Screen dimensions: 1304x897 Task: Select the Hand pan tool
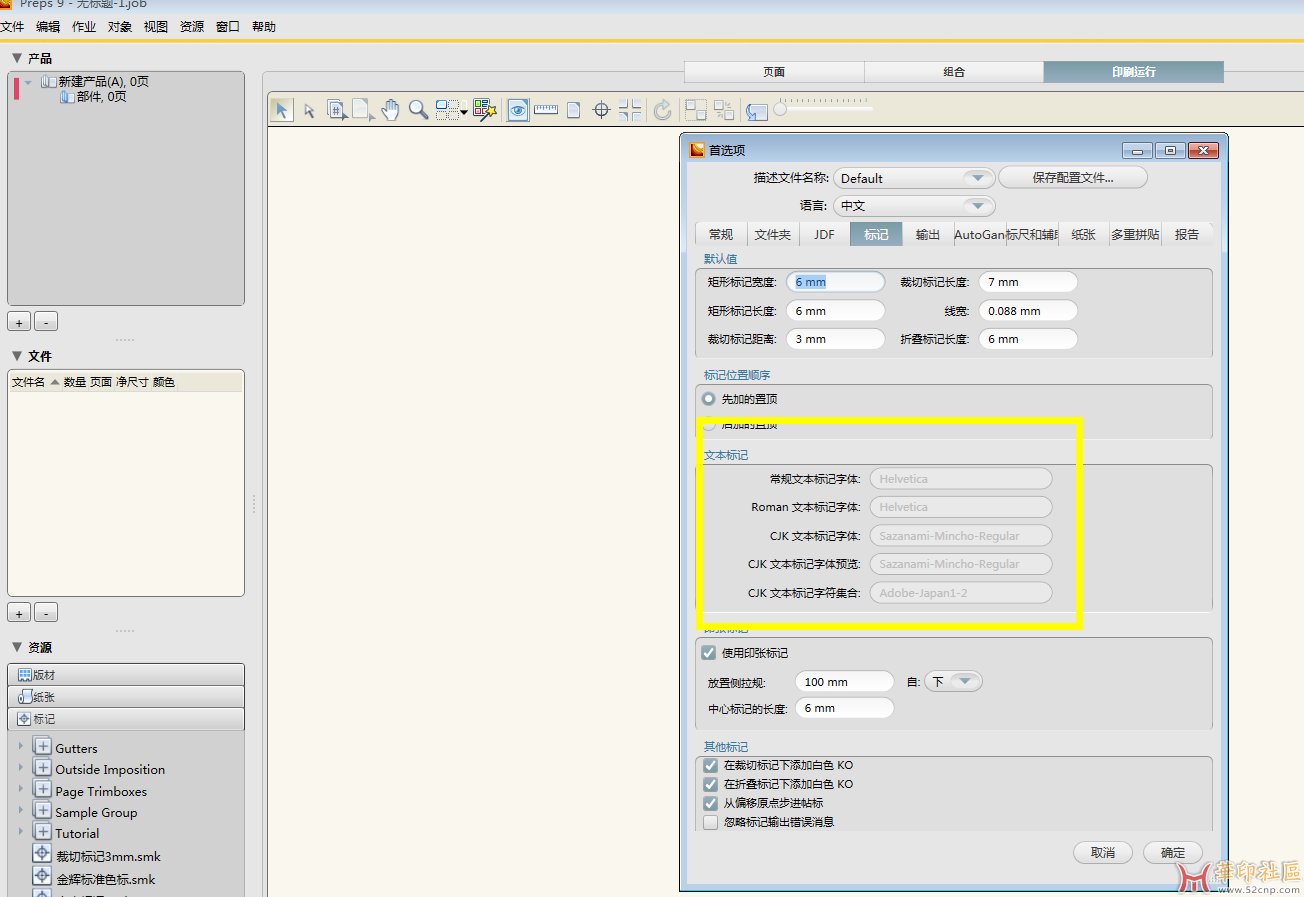(x=390, y=110)
